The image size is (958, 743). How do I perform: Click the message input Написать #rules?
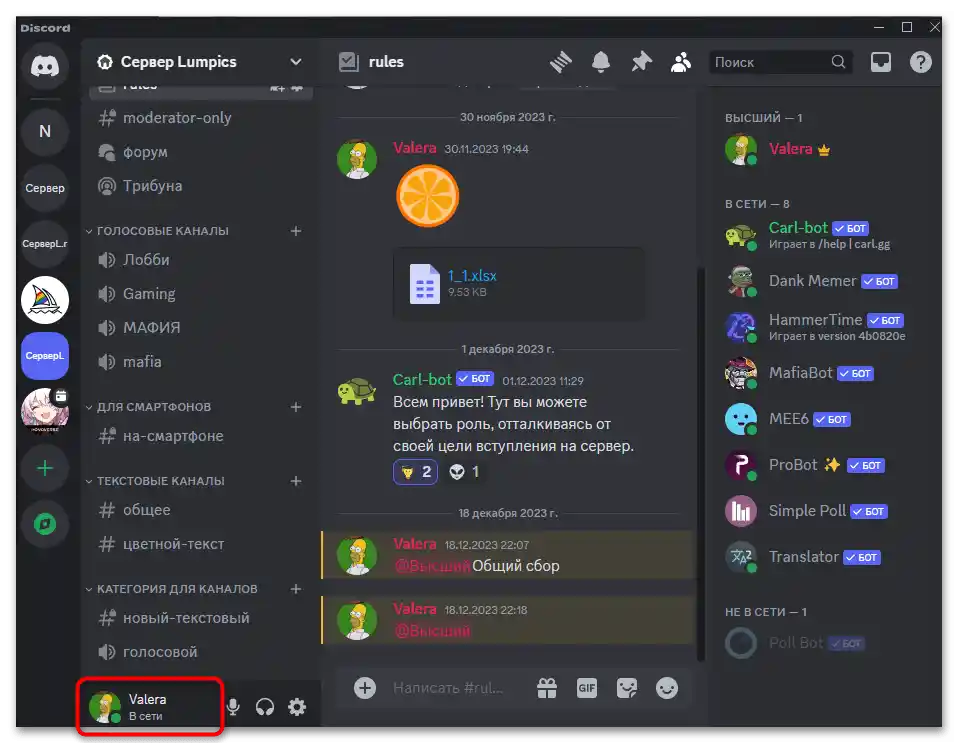click(x=448, y=688)
